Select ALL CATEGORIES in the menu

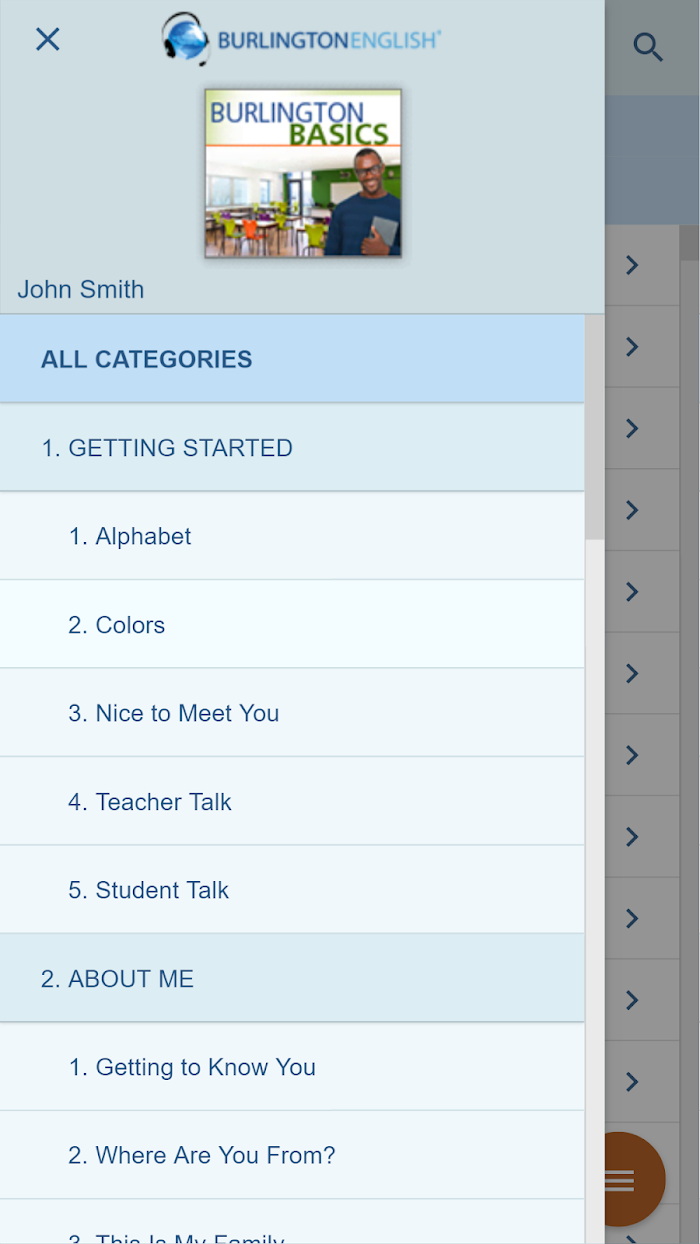pyautogui.click(x=292, y=359)
